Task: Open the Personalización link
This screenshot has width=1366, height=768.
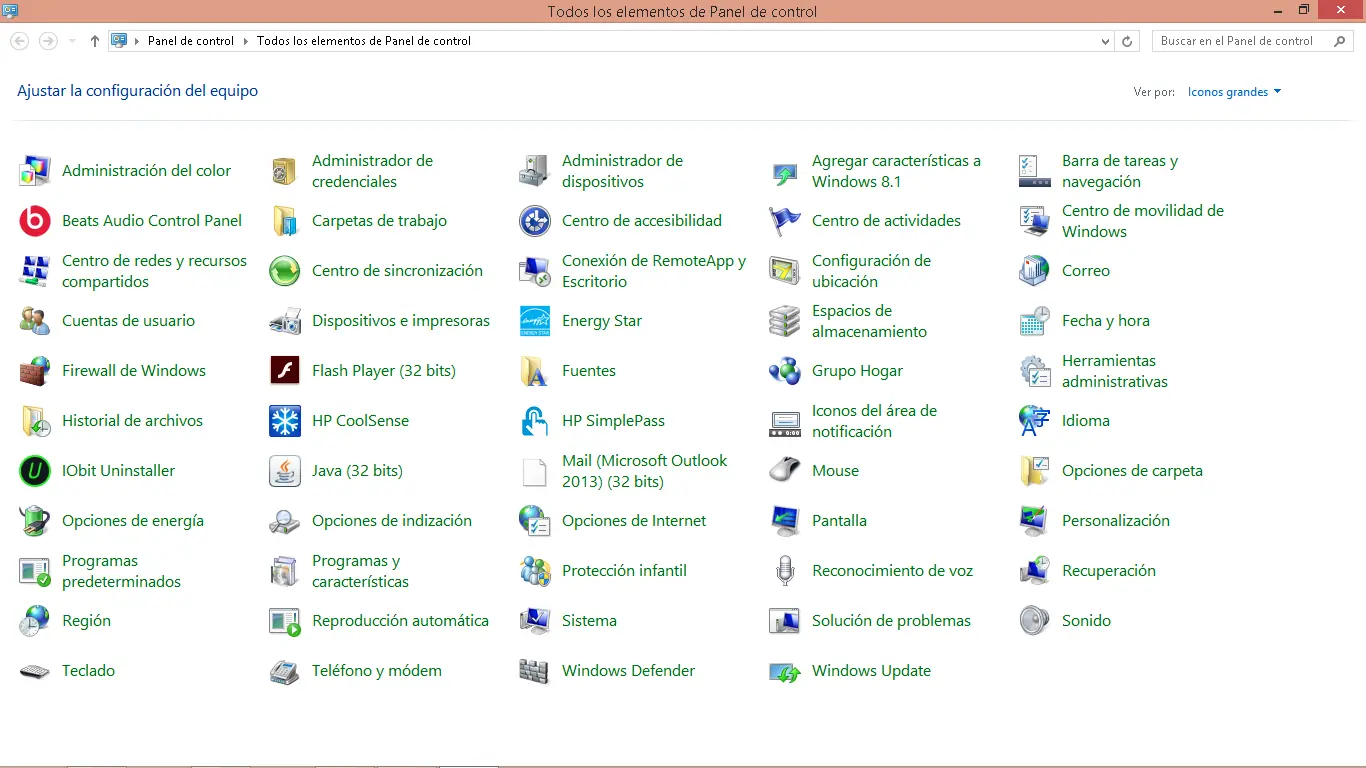Action: (x=1116, y=521)
